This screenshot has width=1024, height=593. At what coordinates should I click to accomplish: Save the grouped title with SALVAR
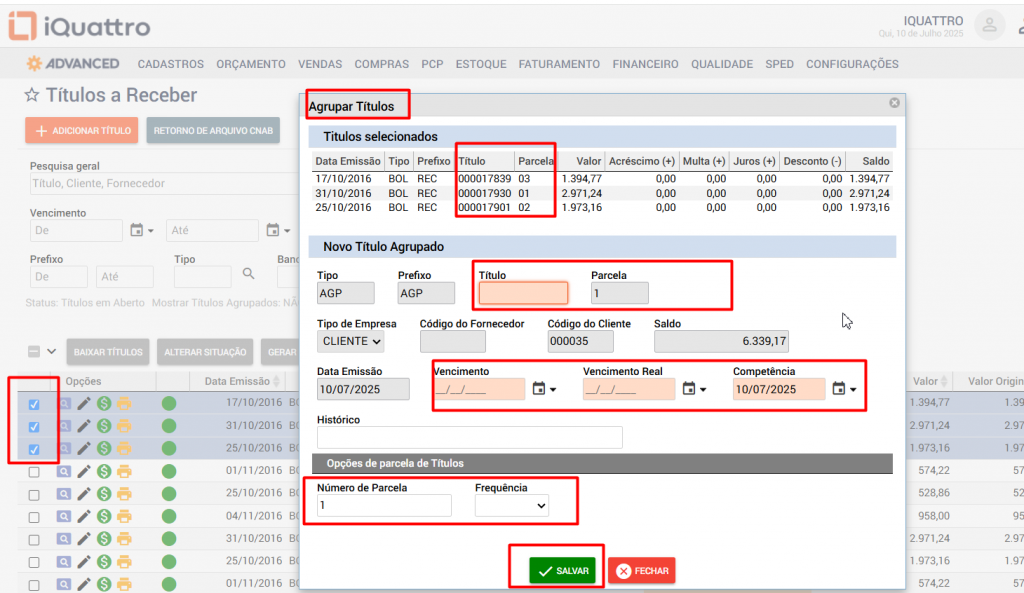563,571
